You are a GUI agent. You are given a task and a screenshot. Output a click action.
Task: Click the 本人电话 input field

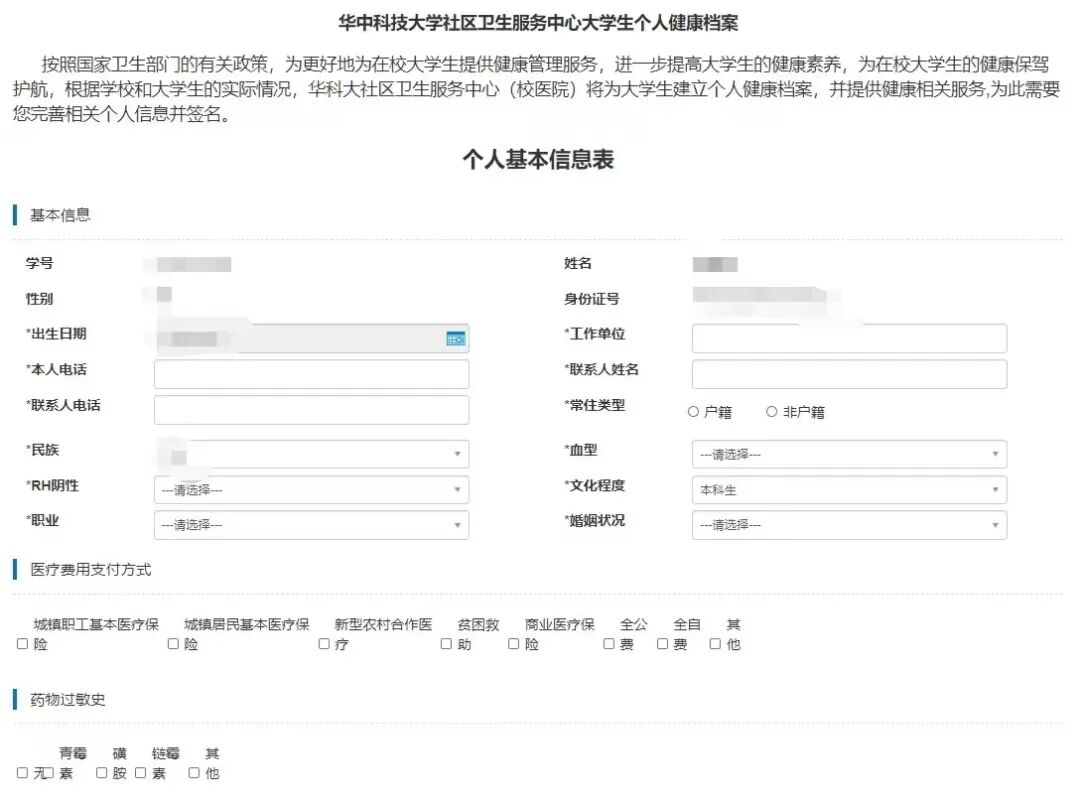(x=311, y=373)
